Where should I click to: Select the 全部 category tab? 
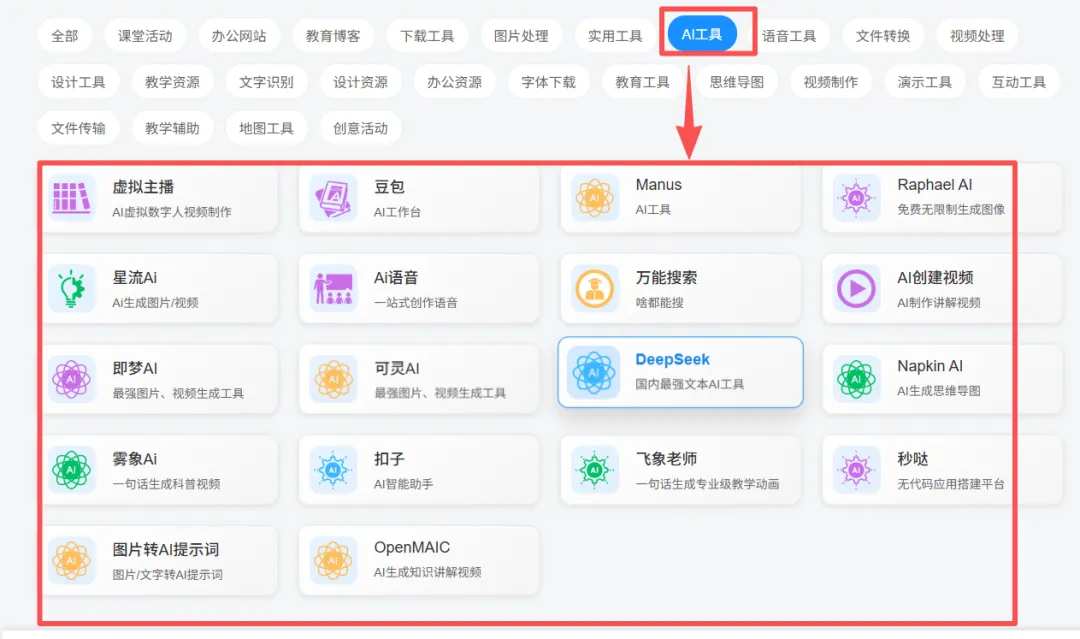(x=65, y=36)
